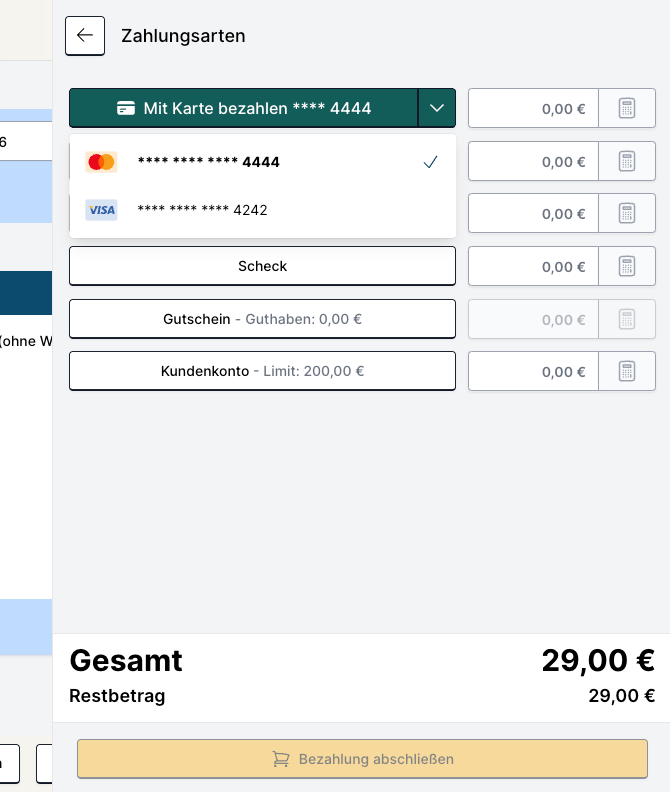This screenshot has height=792, width=670.
Task: Click Bezahlung abschließen button
Action: click(362, 759)
